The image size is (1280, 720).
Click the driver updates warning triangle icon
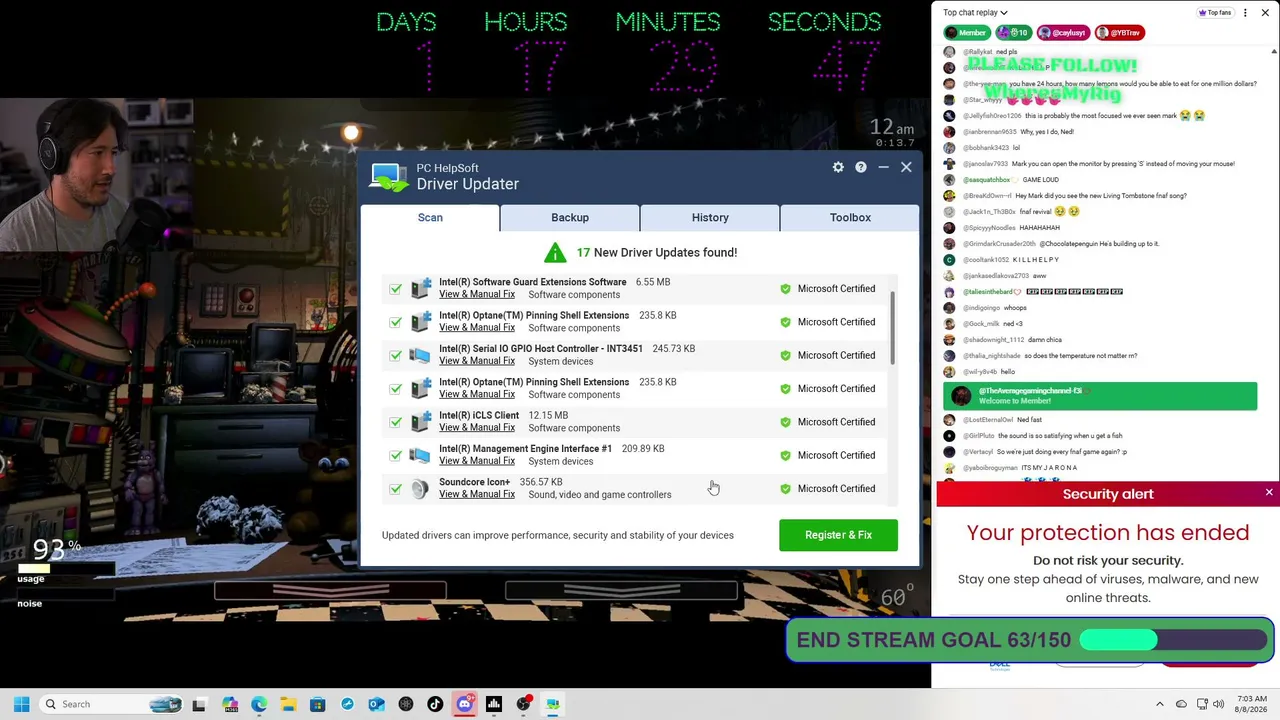555,252
